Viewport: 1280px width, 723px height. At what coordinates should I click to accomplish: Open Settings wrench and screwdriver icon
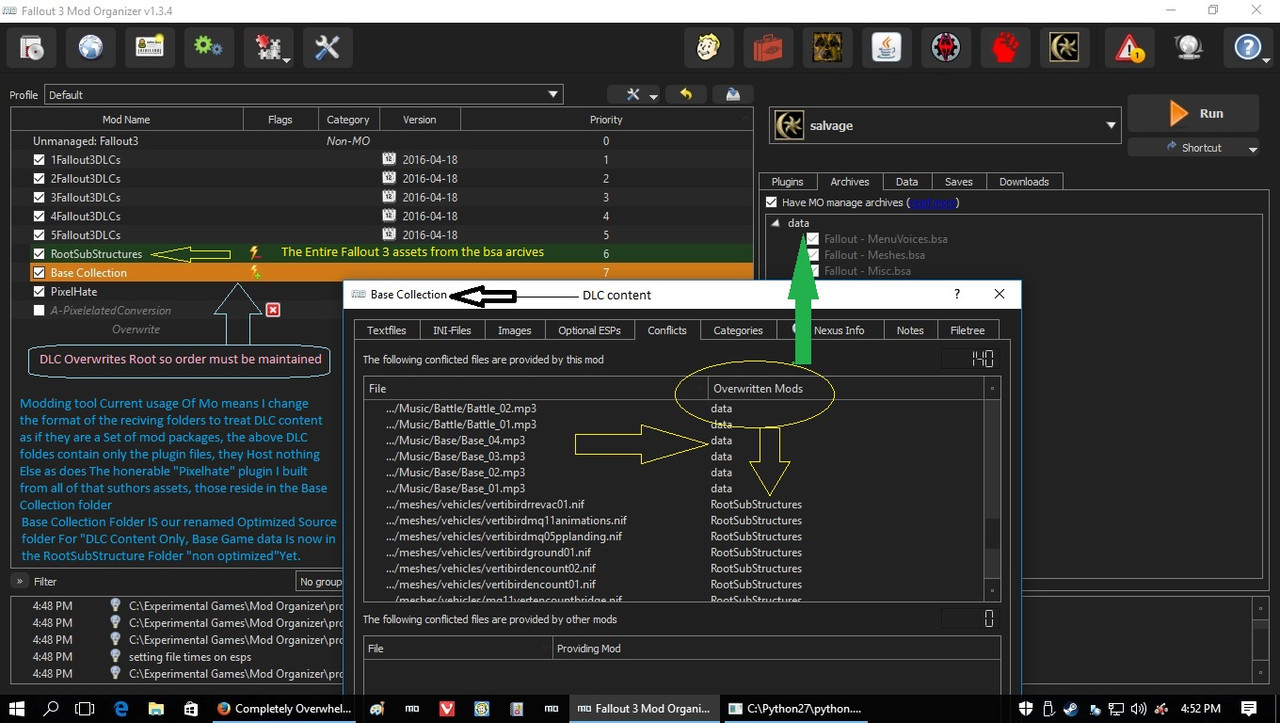[327, 47]
